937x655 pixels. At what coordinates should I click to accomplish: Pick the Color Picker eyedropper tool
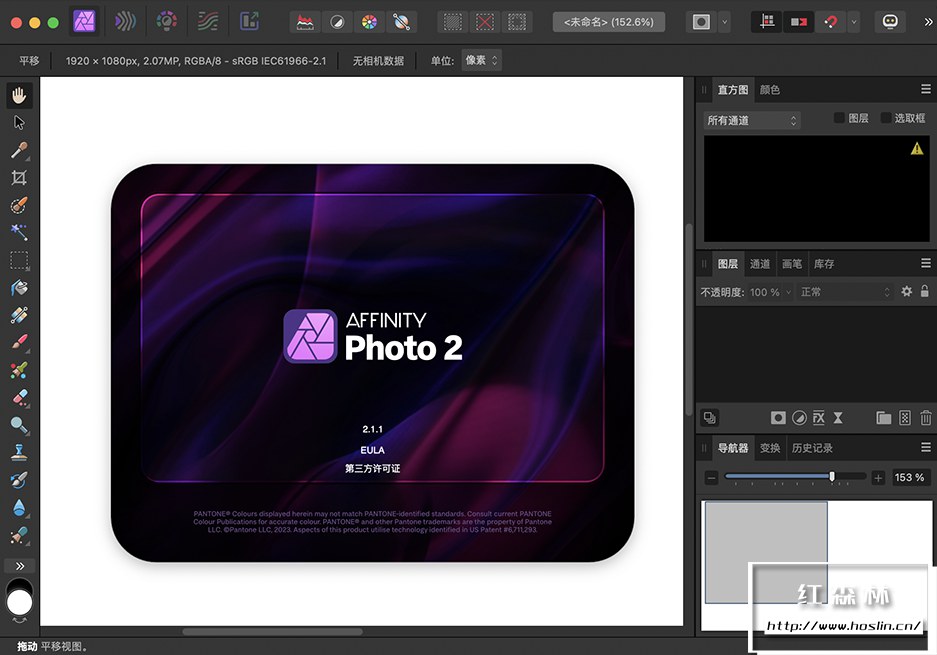[x=19, y=150]
